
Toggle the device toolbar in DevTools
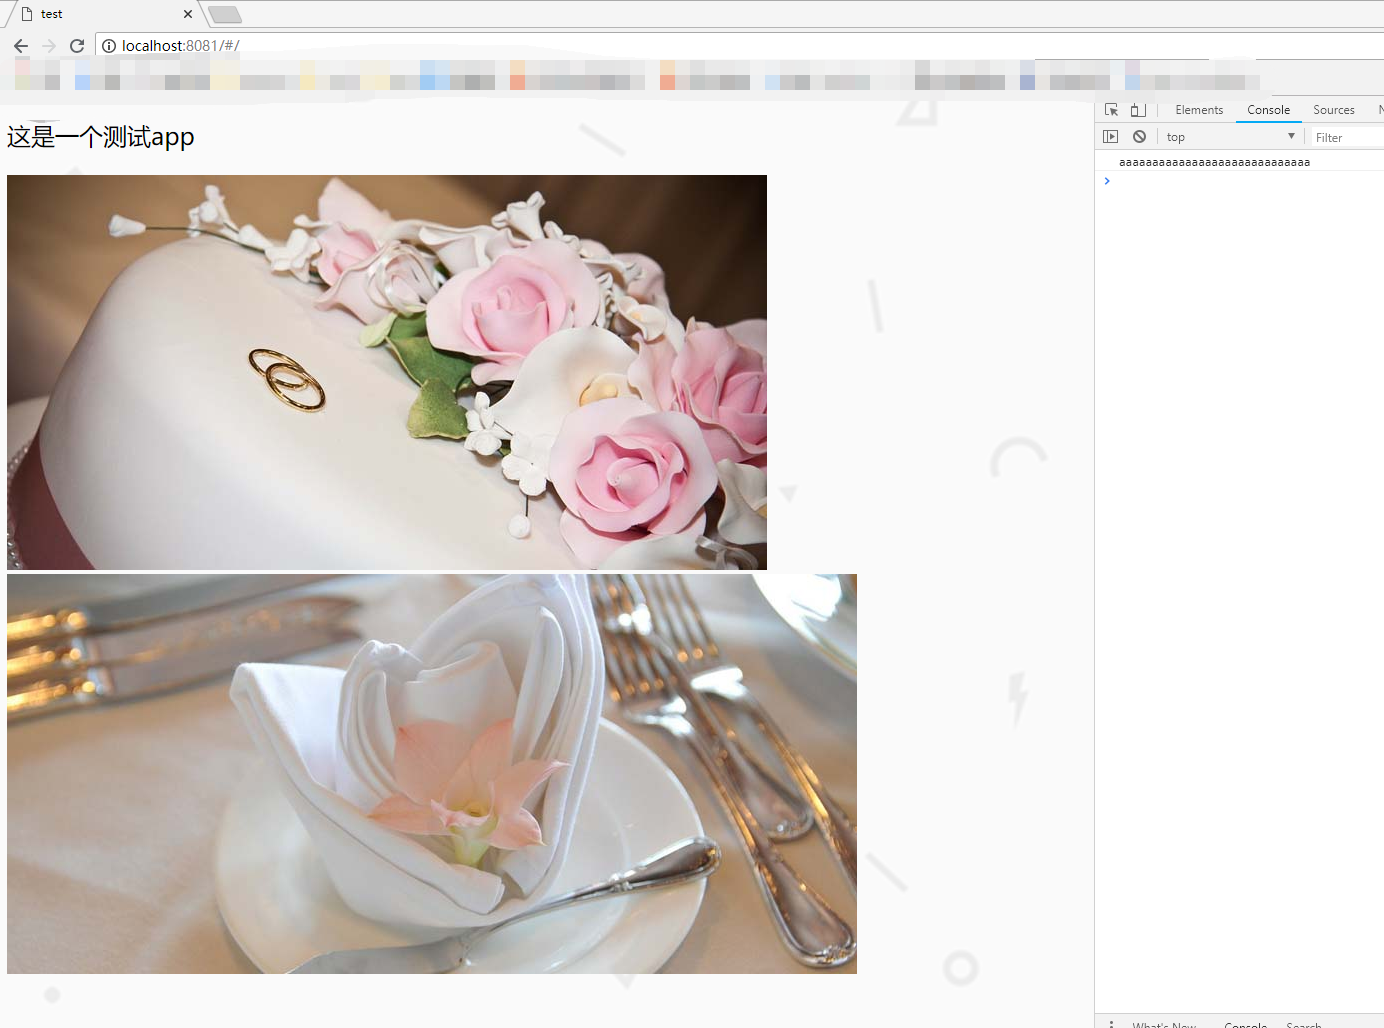pos(1138,110)
